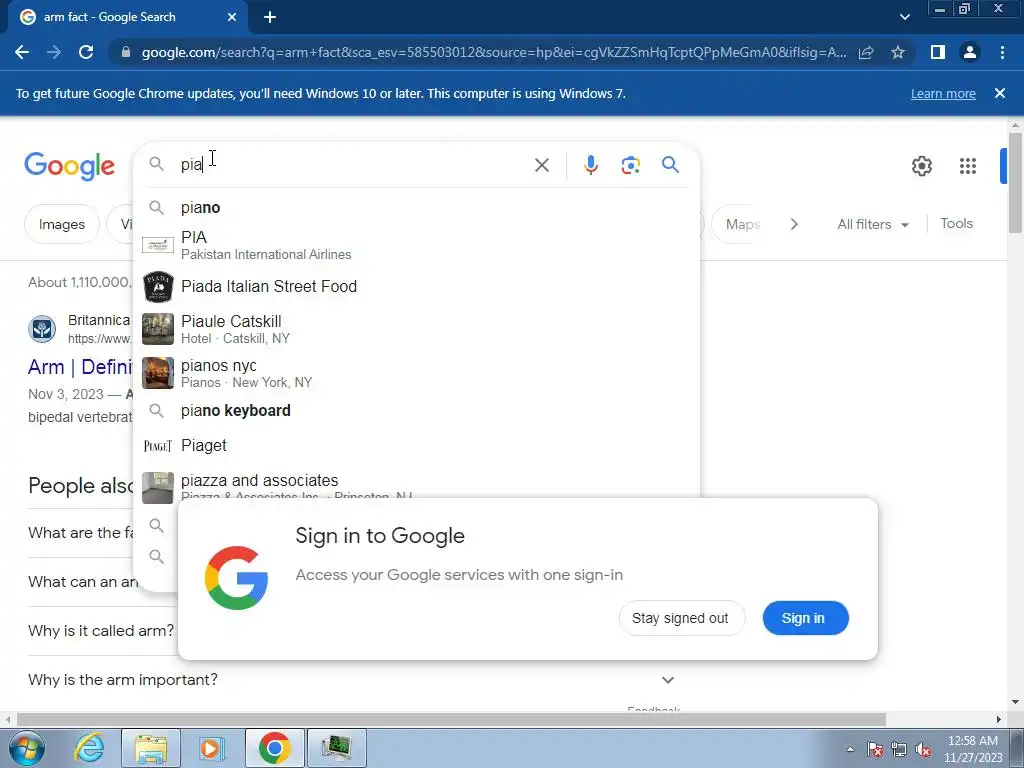
Task: Click the network tray icon
Action: click(899, 750)
